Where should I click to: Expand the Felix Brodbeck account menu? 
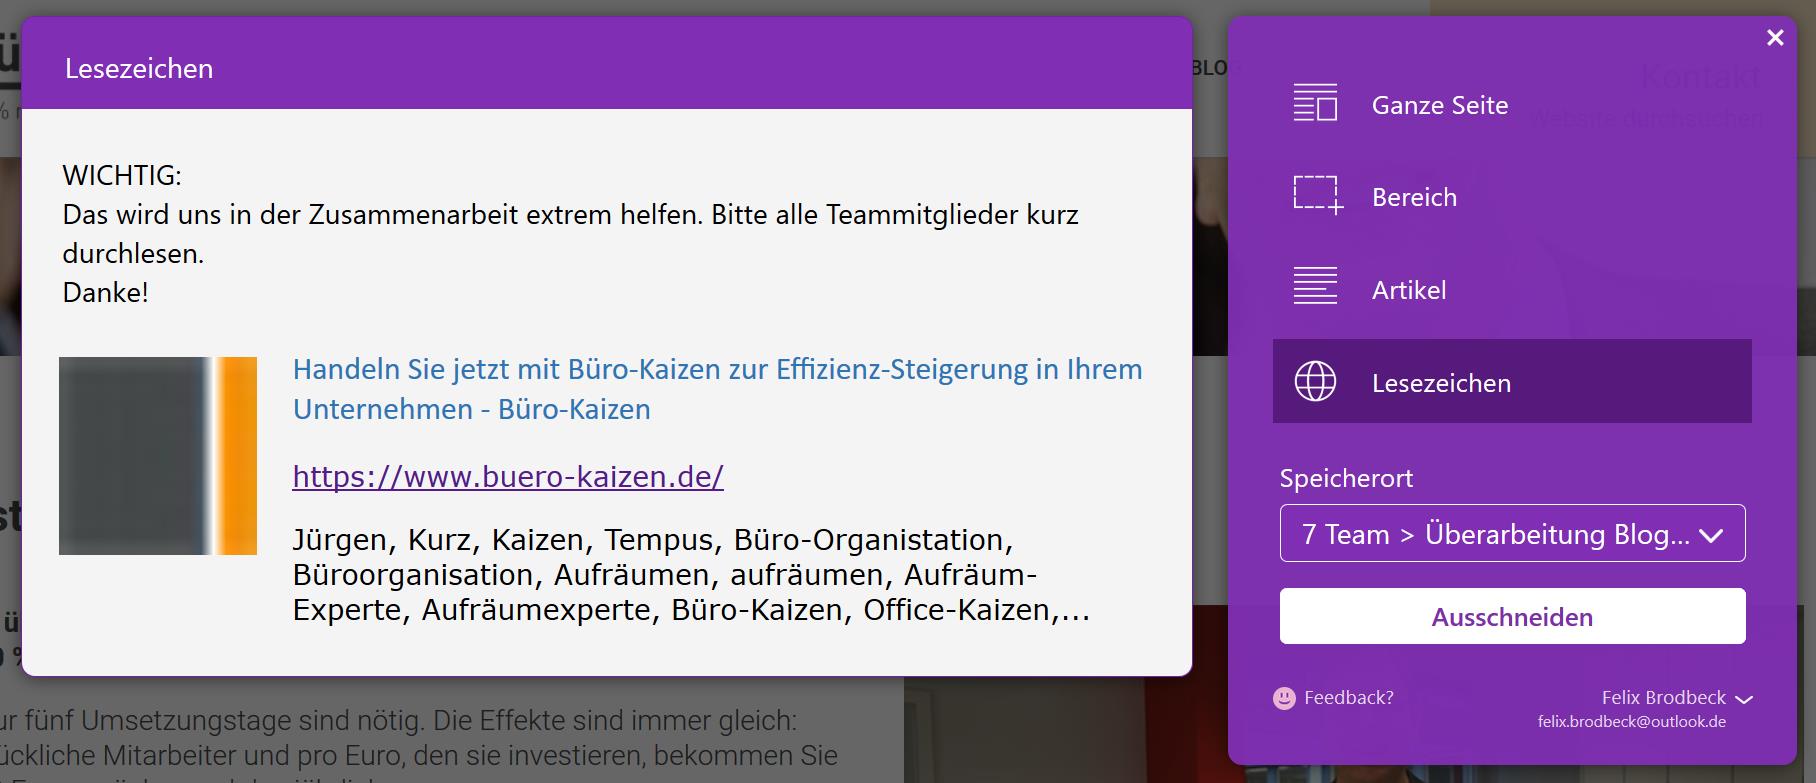(1676, 698)
